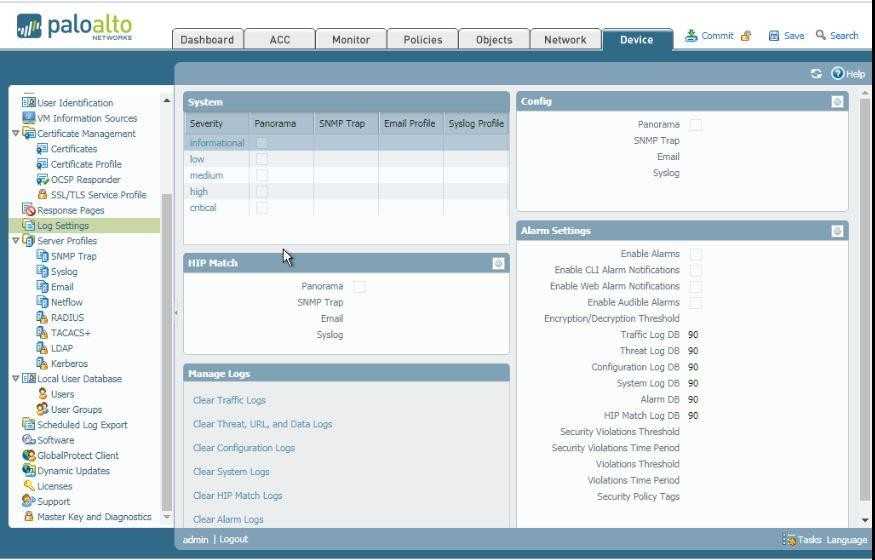Image resolution: width=875 pixels, height=560 pixels.
Task: Click the Clear Traffic Logs link
Action: [x=229, y=400]
